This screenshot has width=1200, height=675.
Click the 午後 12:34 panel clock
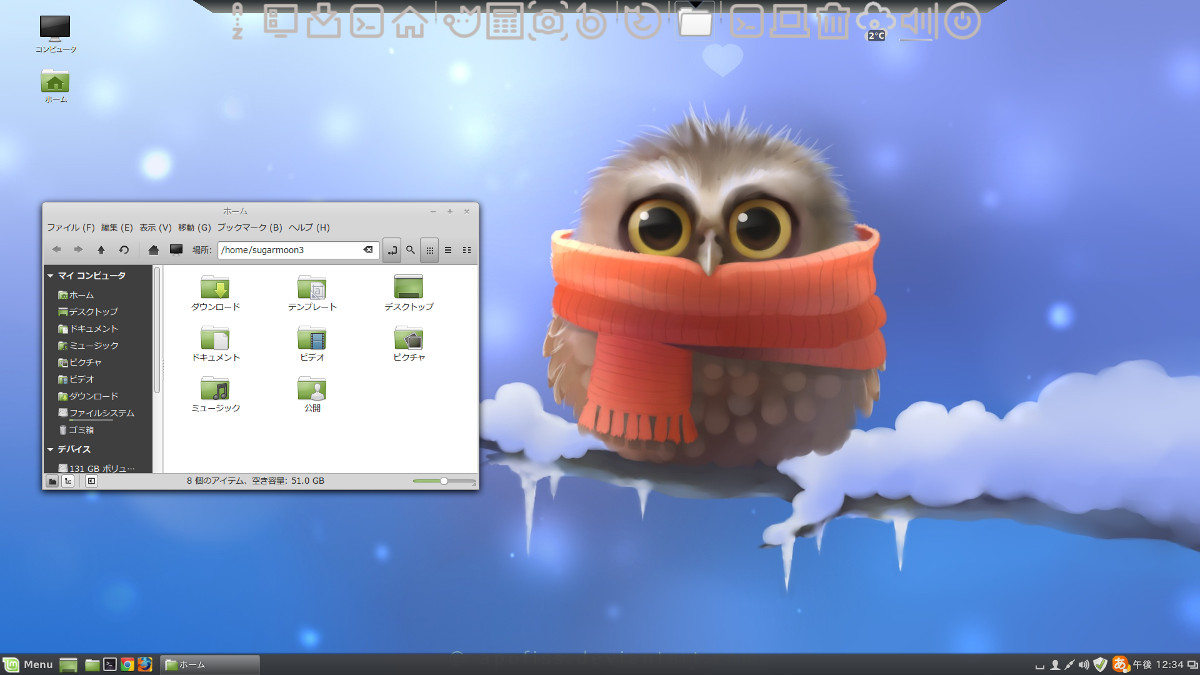(1158, 665)
